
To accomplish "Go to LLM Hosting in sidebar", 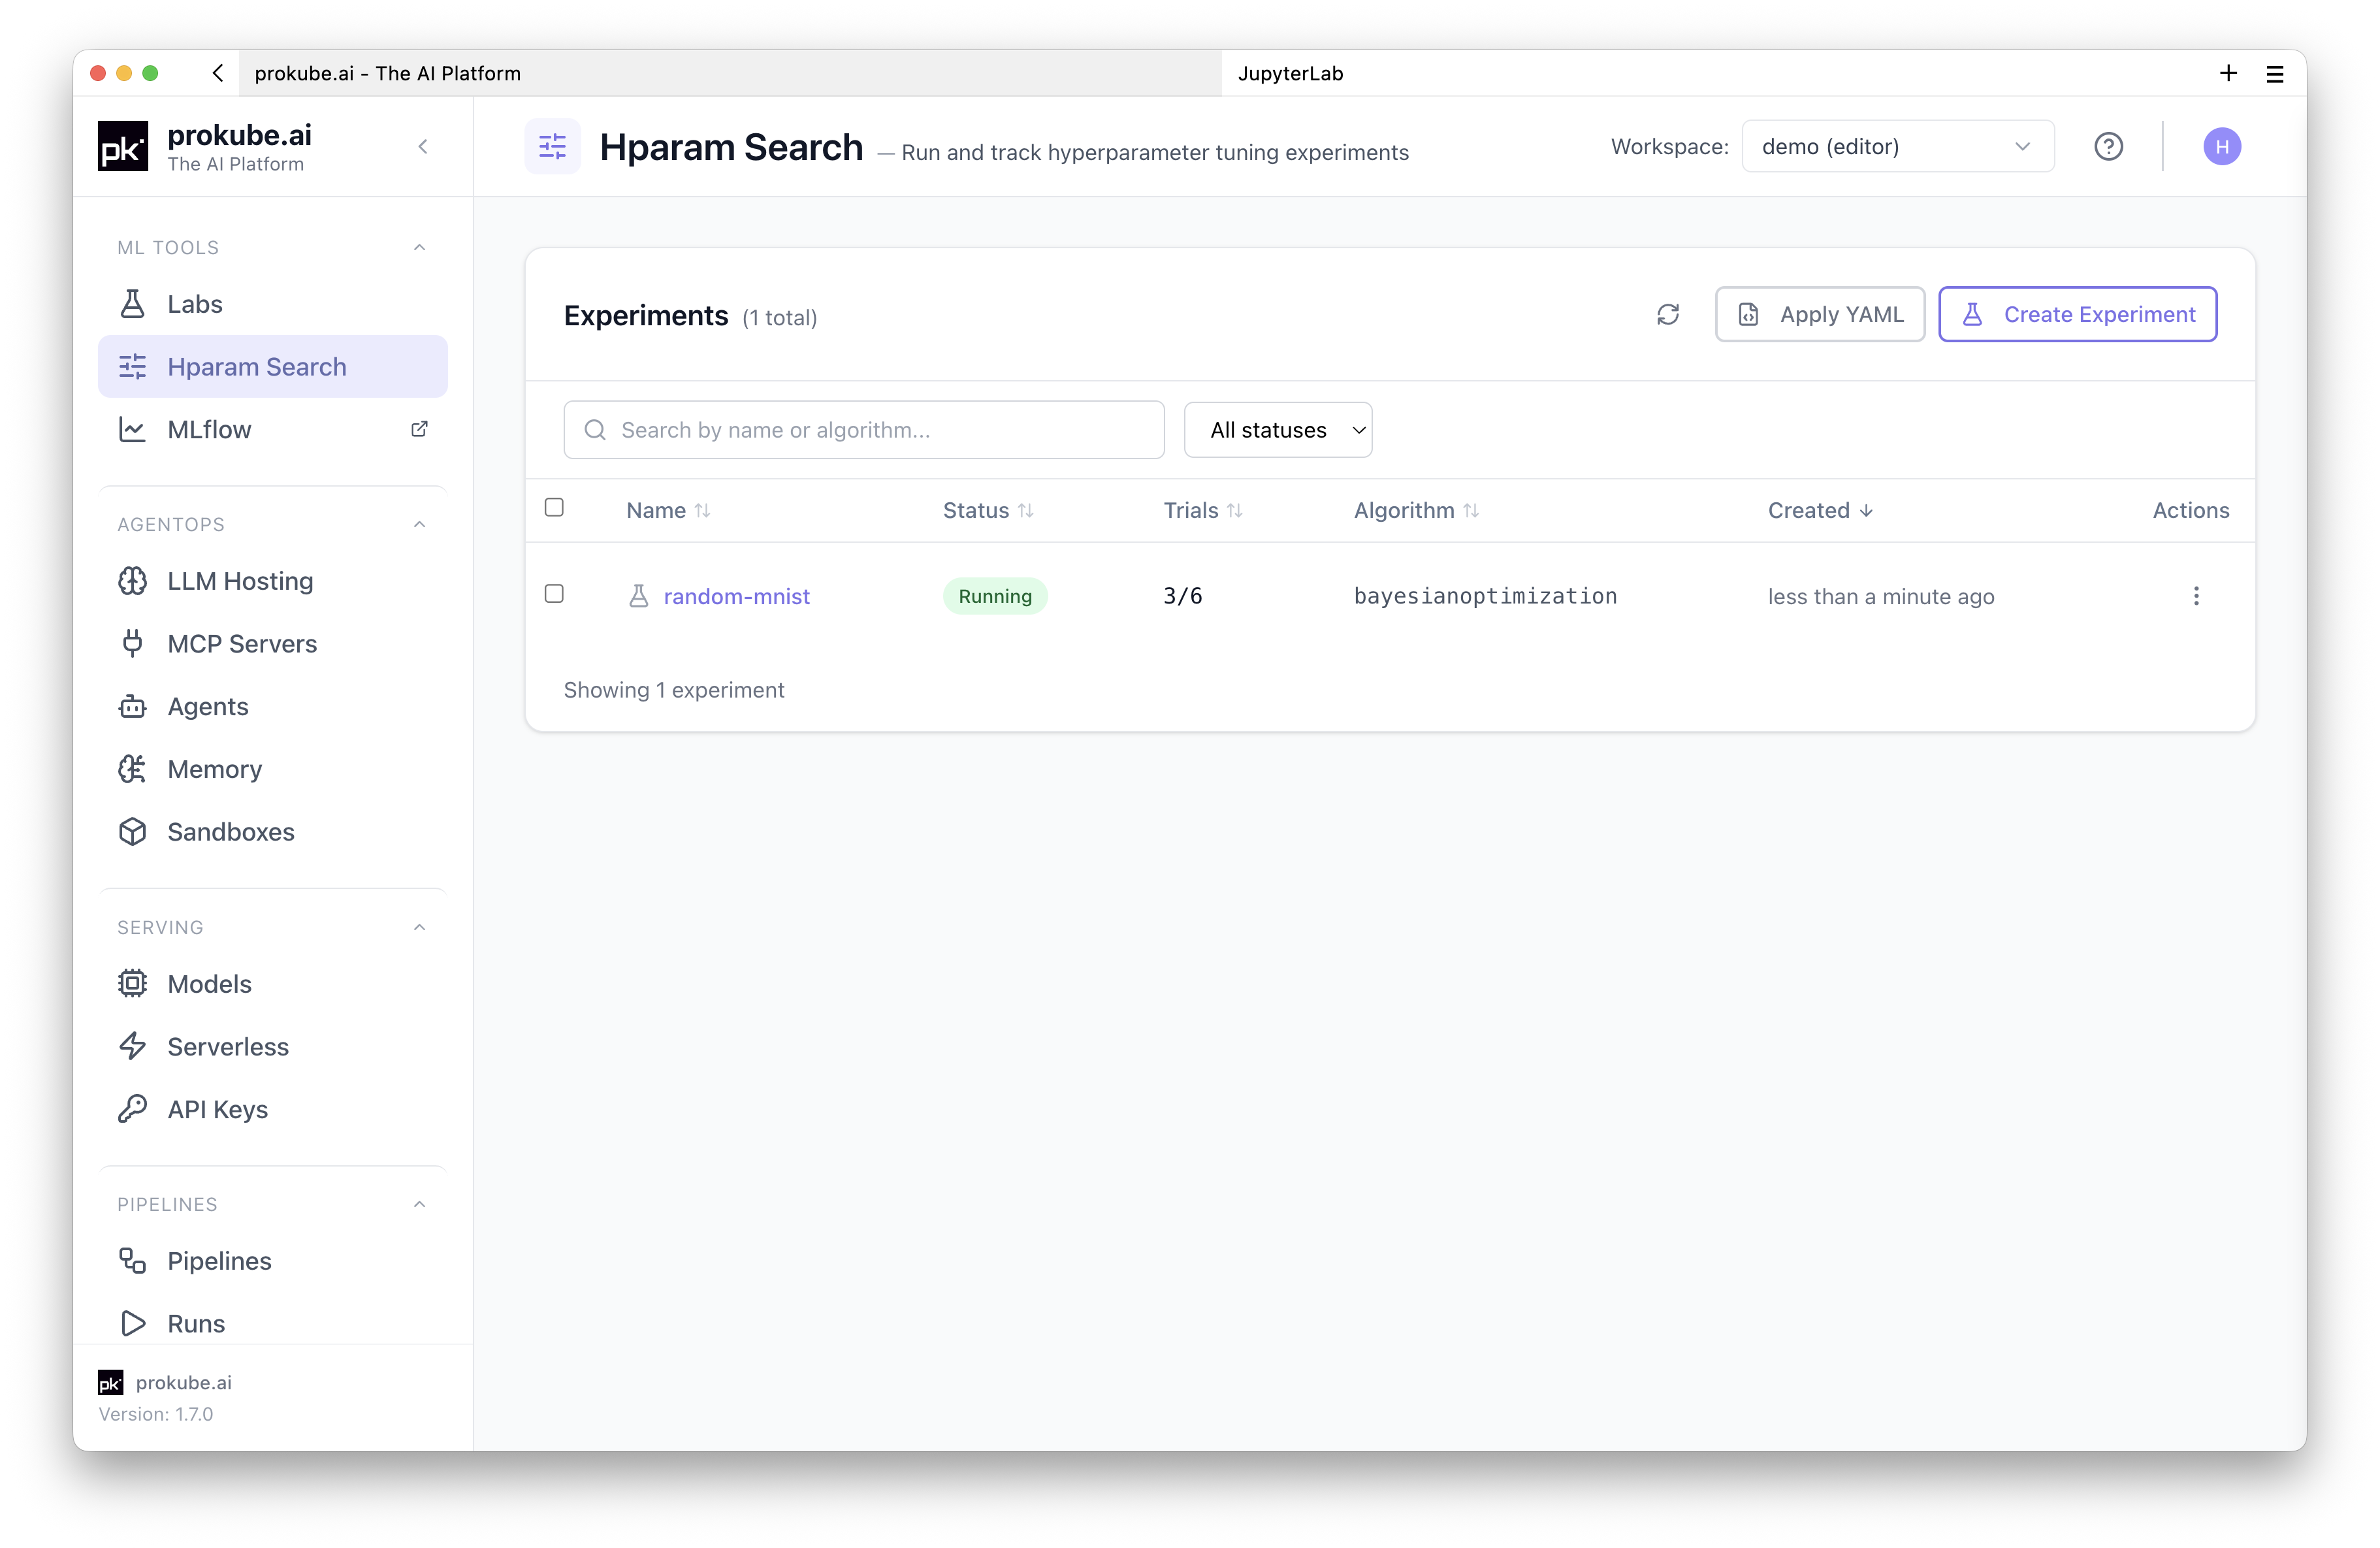I will [x=272, y=581].
